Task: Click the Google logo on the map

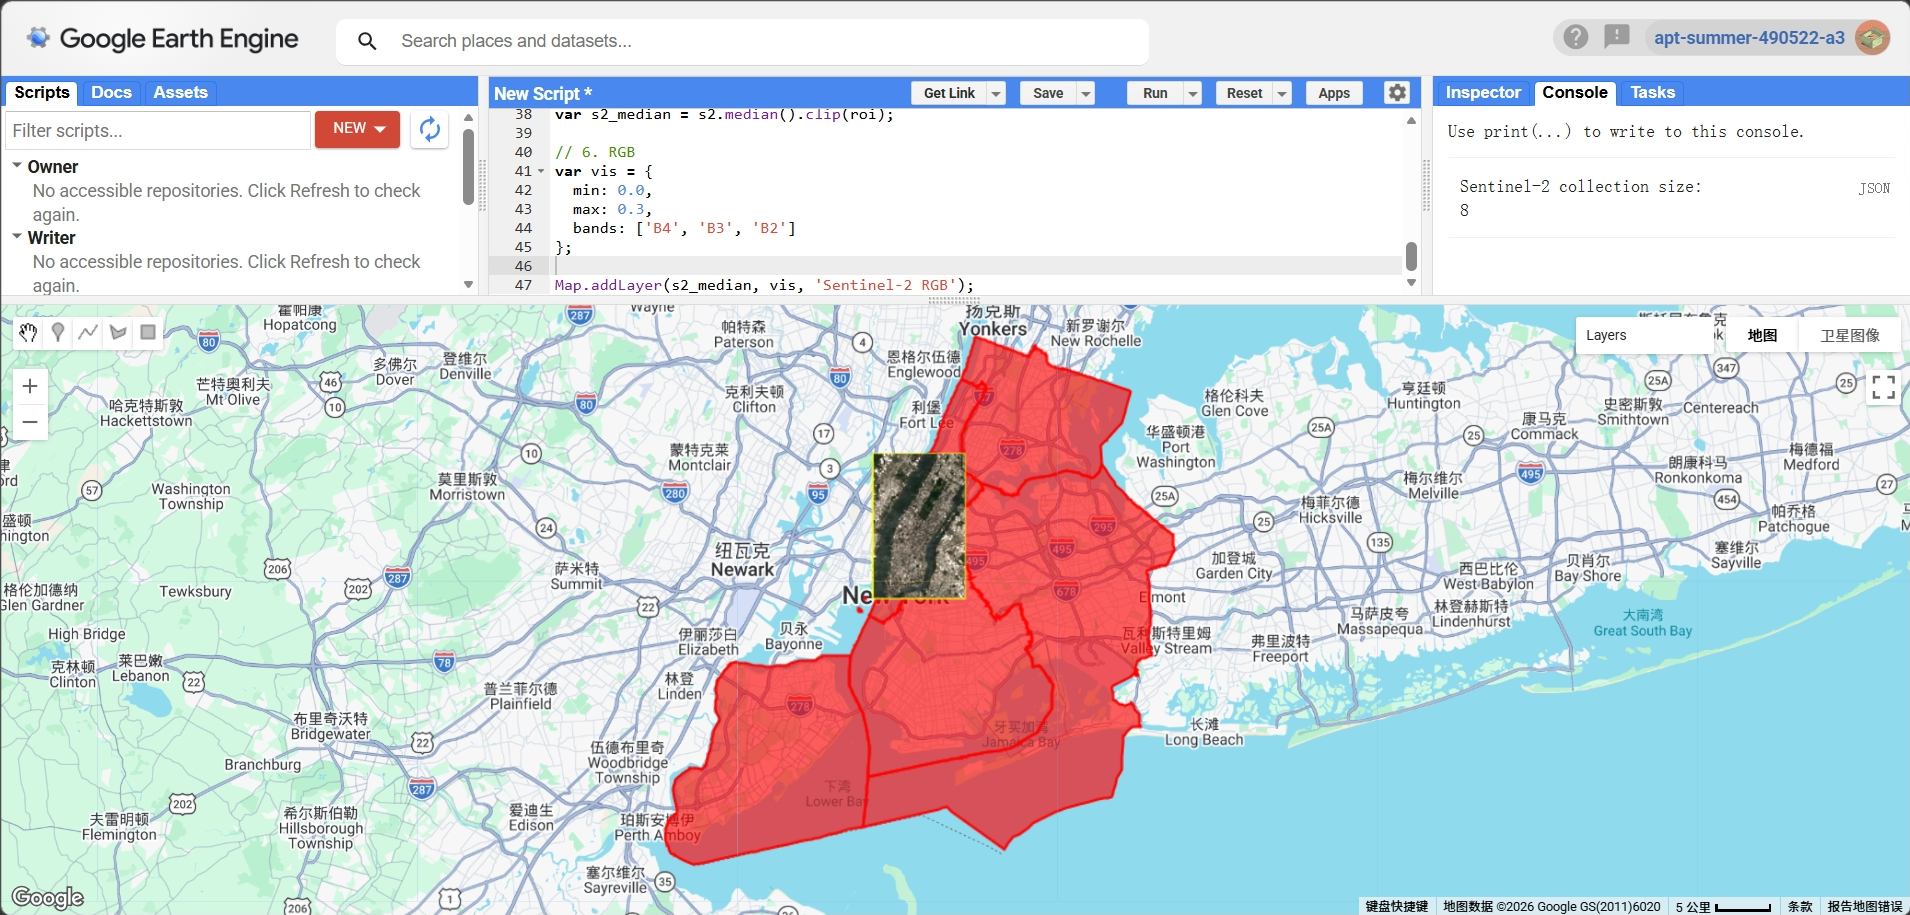Action: tap(48, 897)
